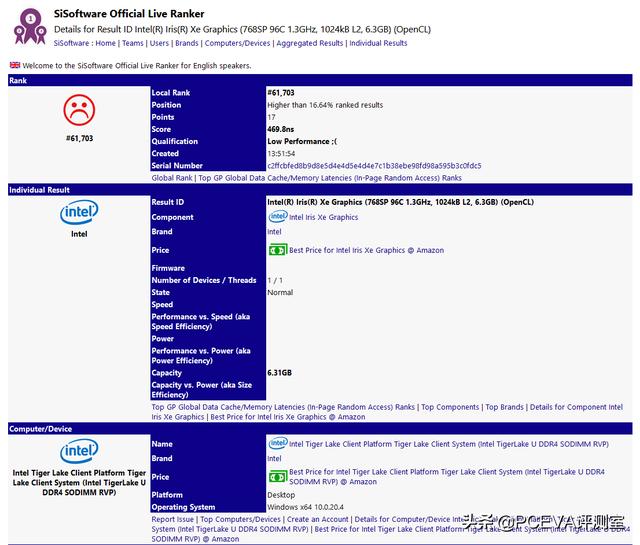
Task: Click the Number of Devices / Threads label
Action: pos(204,280)
